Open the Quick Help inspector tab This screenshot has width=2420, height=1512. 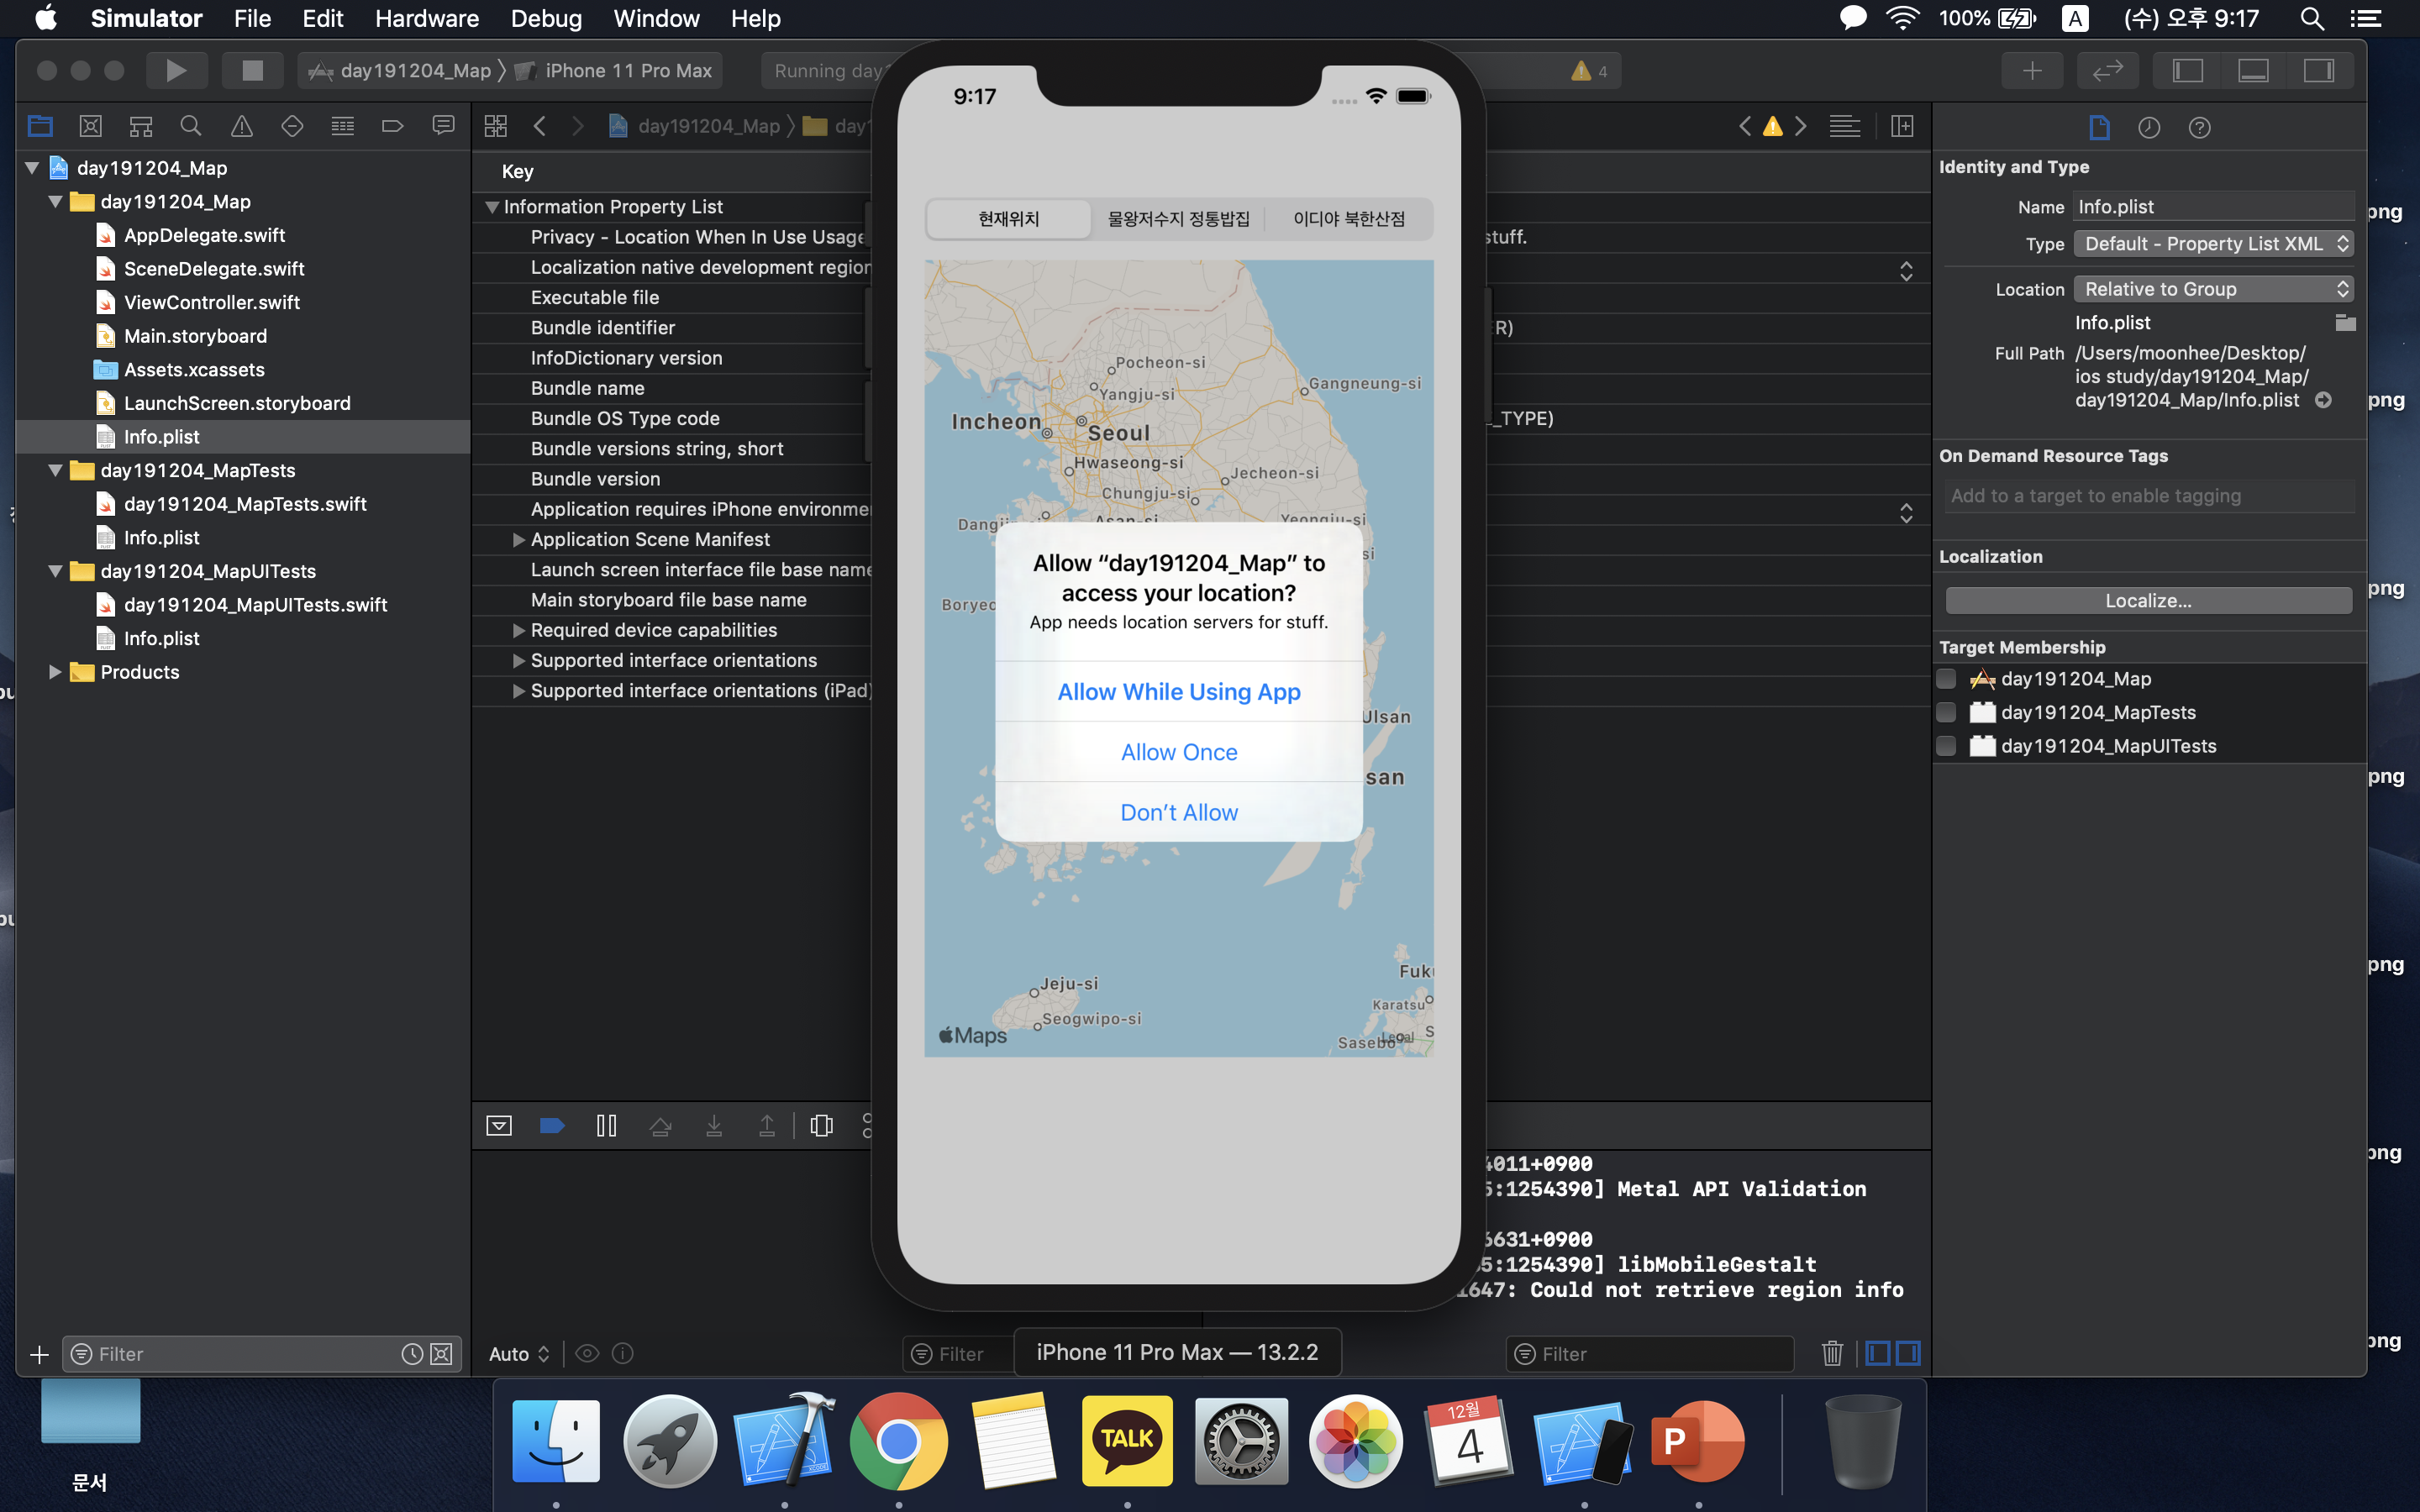point(2199,127)
